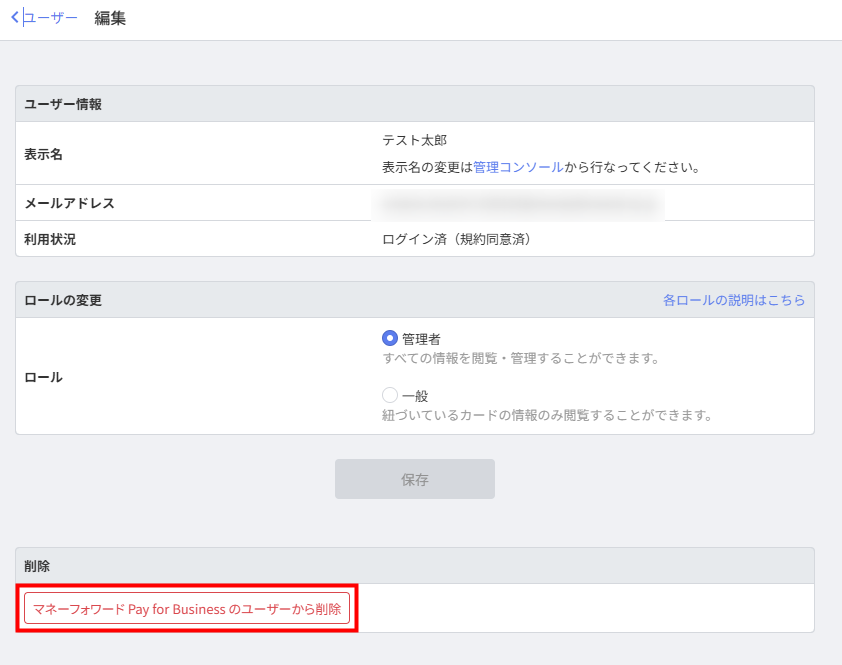This screenshot has height=665, width=842.
Task: Click the メールアドレス row label
Action: [x=69, y=203]
